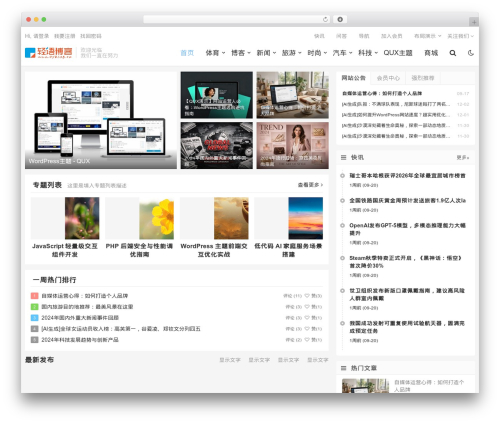
Task: Click the browser download circle icon
Action: 340,20
